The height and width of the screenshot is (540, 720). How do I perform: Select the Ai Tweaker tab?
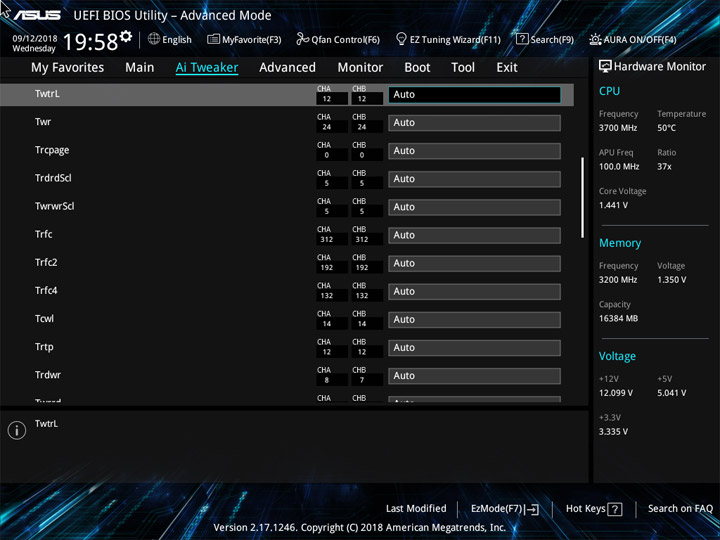pos(207,68)
